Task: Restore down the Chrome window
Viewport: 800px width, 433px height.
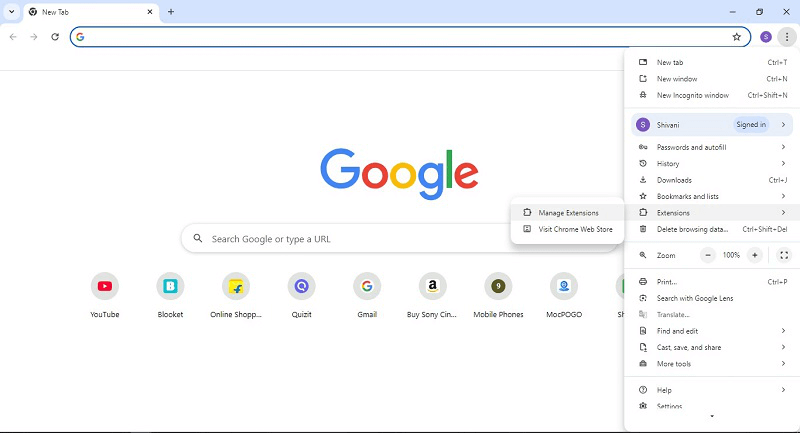Action: click(759, 12)
